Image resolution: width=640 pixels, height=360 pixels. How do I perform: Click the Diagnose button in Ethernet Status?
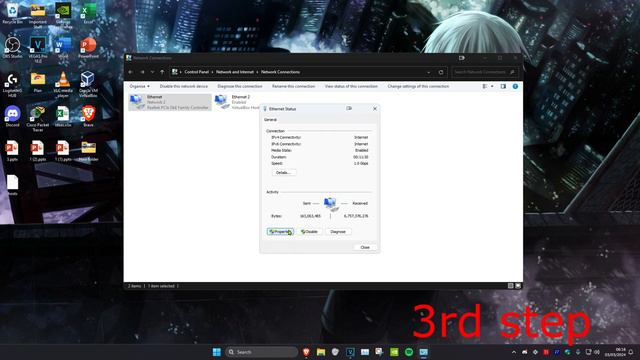pos(338,231)
